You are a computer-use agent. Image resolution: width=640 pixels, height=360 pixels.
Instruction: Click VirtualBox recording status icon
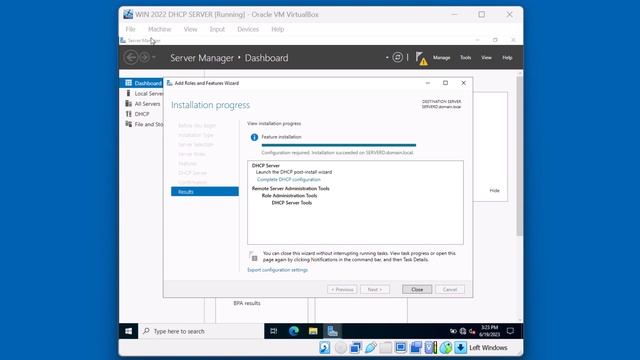pyautogui.click(x=416, y=348)
